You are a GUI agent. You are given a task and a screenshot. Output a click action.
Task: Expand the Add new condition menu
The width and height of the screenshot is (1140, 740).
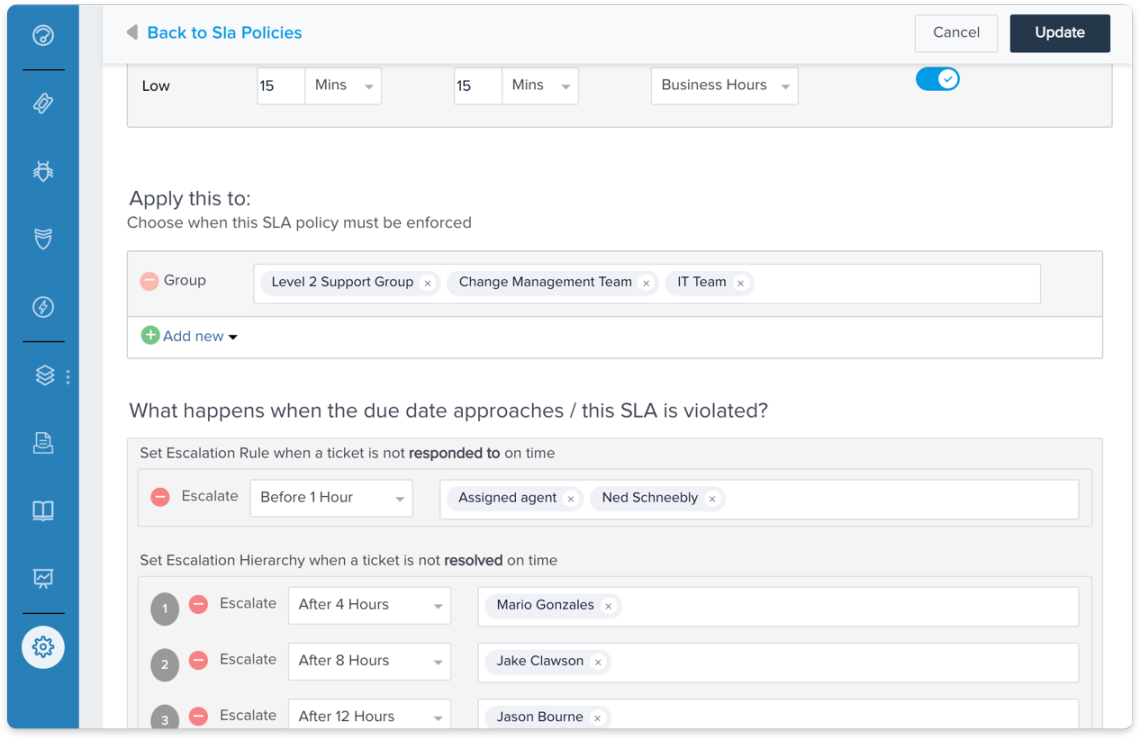[x=189, y=336]
